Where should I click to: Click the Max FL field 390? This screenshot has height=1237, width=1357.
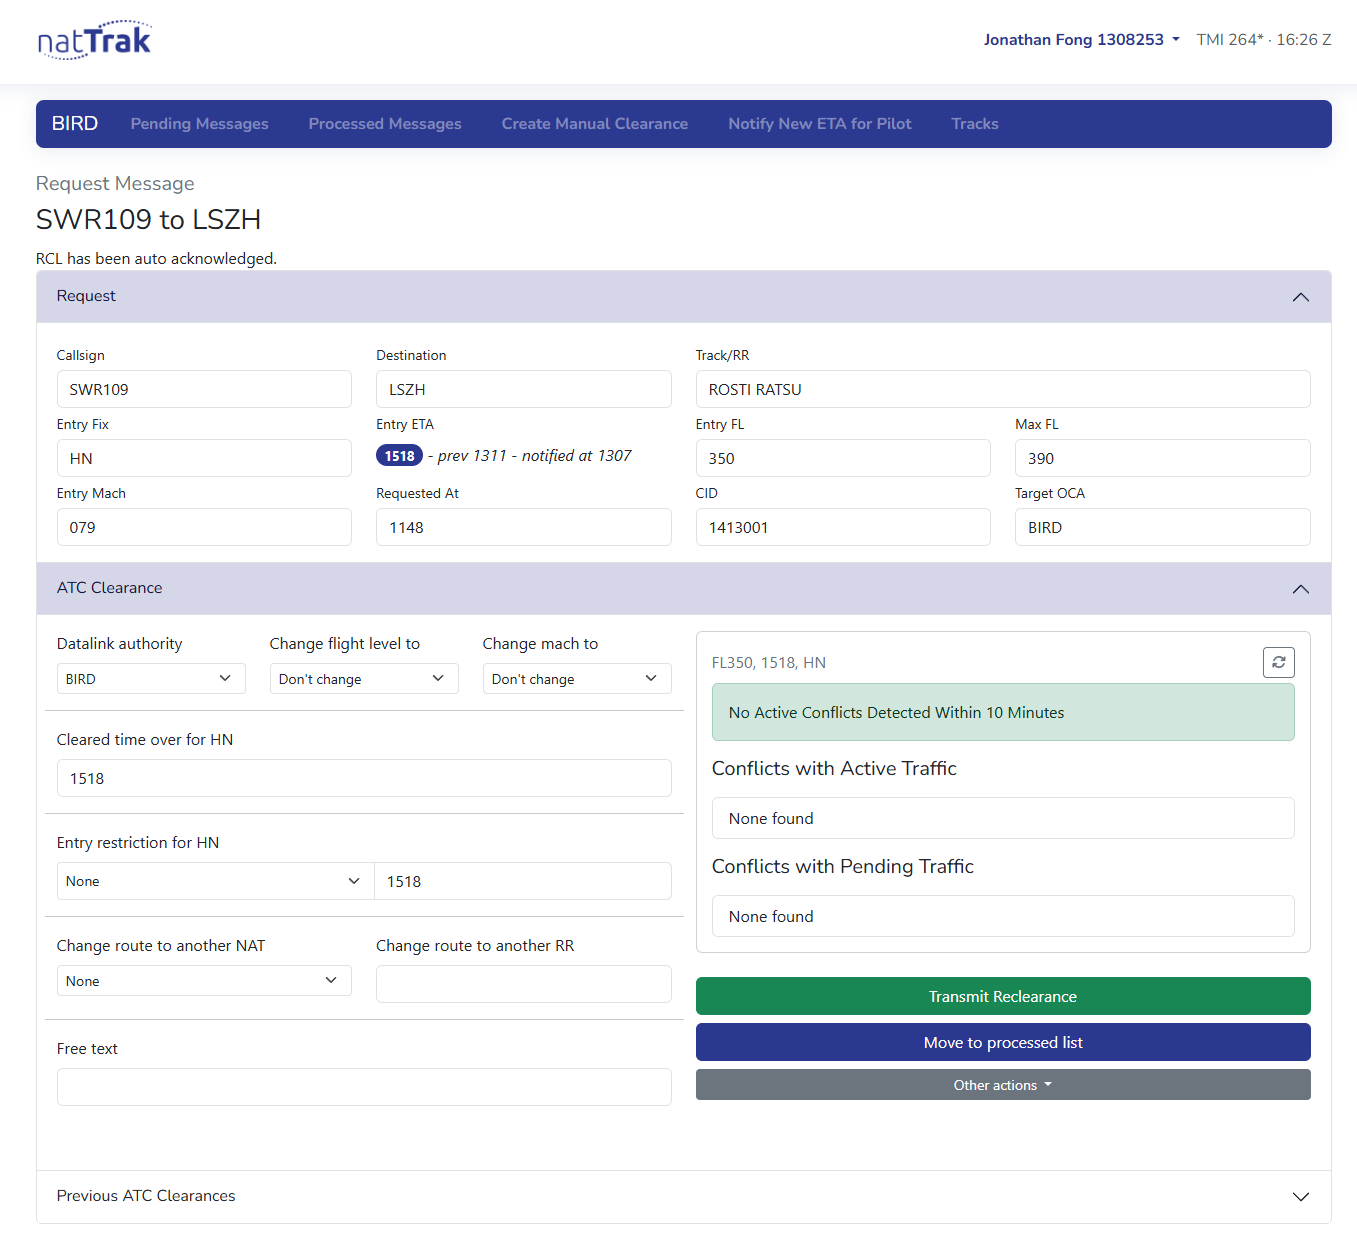[1163, 458]
